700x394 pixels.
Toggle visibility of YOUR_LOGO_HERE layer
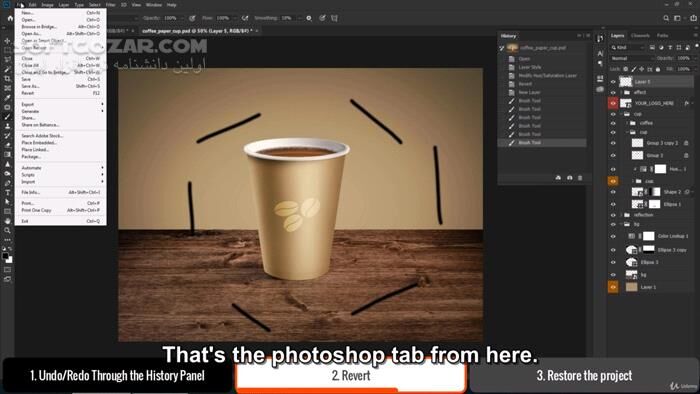(x=613, y=103)
